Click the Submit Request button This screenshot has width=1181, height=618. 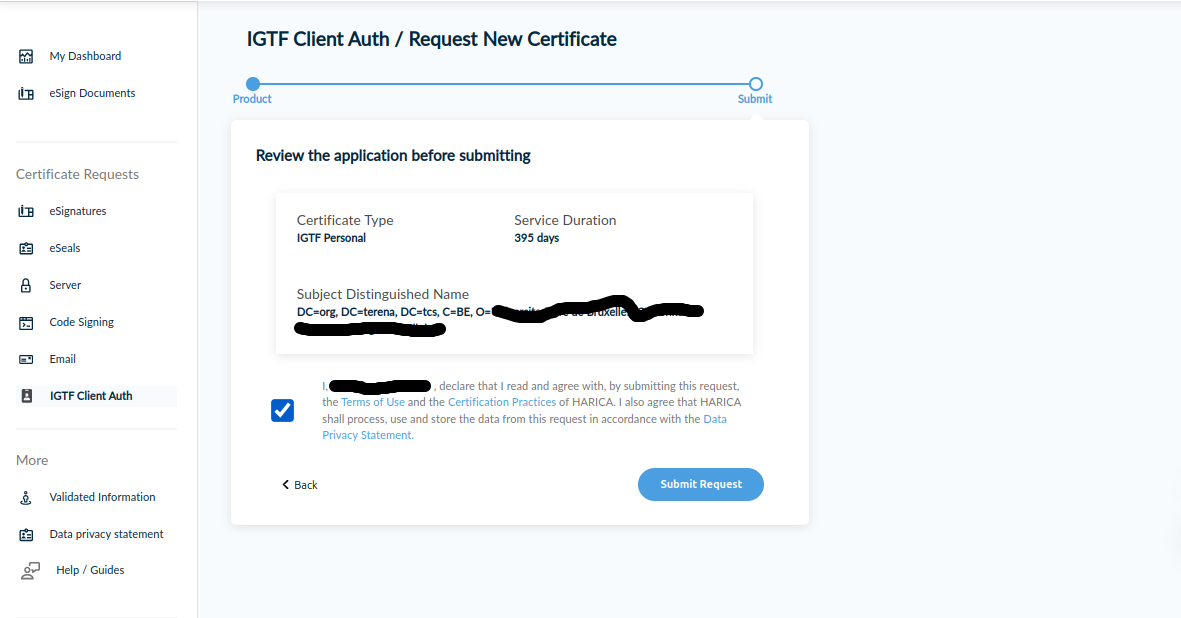700,484
